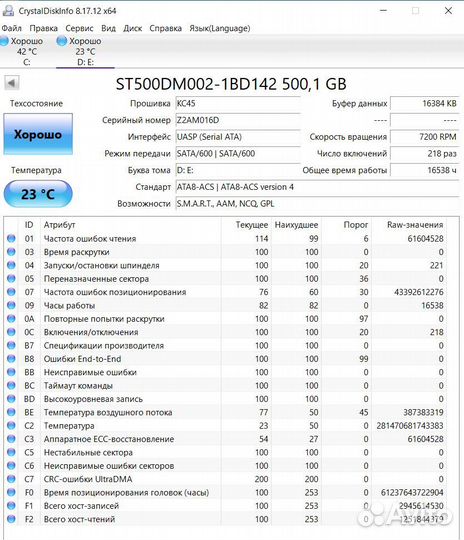Click the CrystalDiskInfo app icon in title bar
The width and height of the screenshot is (464, 540).
[8, 11]
